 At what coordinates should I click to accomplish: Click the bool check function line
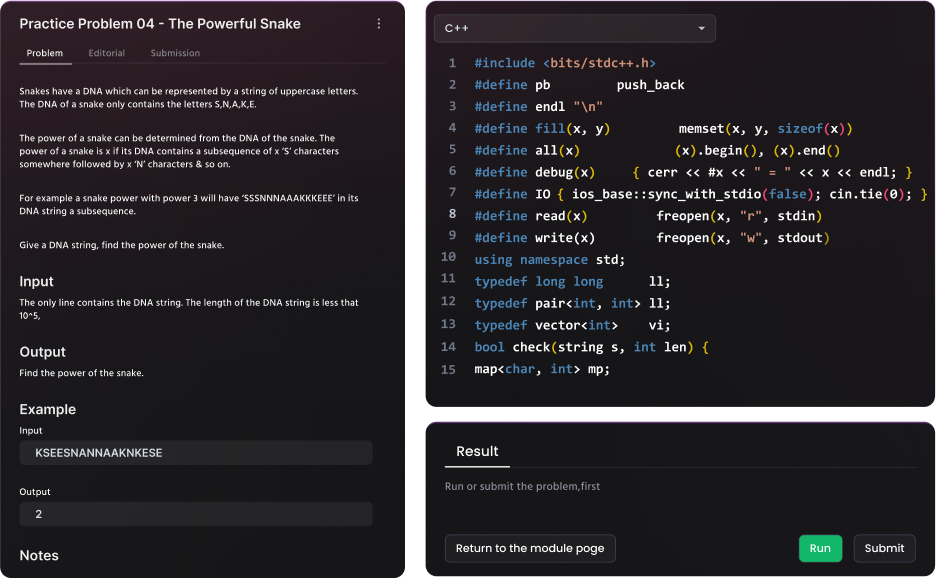[x=591, y=347]
